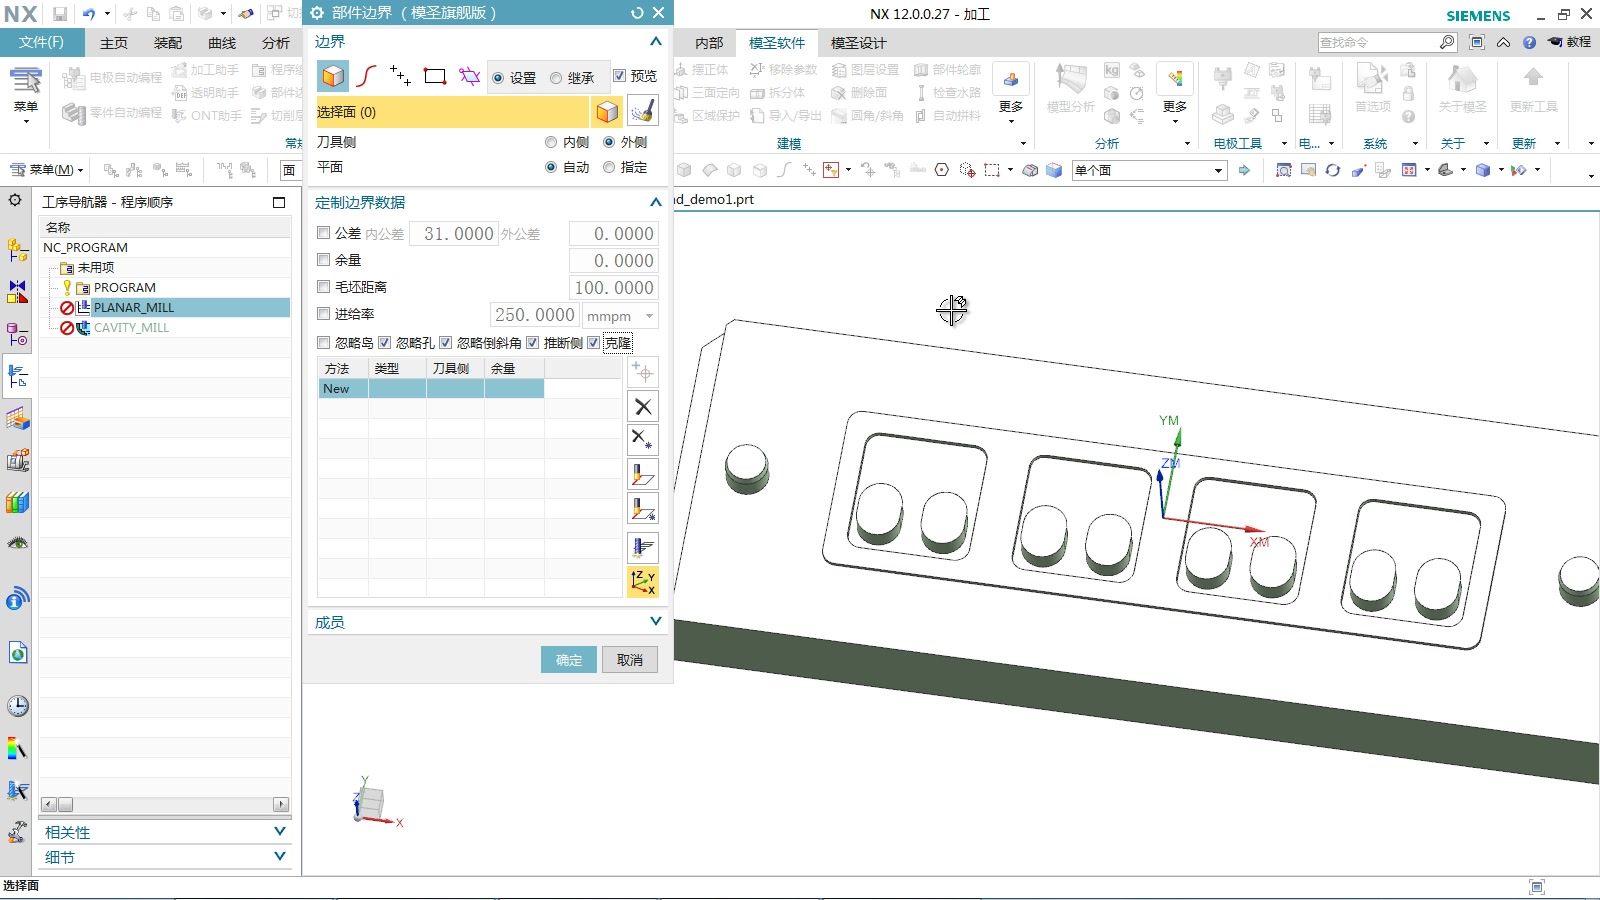The image size is (1600, 900).
Task: Click the purple crossed-parallelogram boundary icon
Action: (x=469, y=77)
